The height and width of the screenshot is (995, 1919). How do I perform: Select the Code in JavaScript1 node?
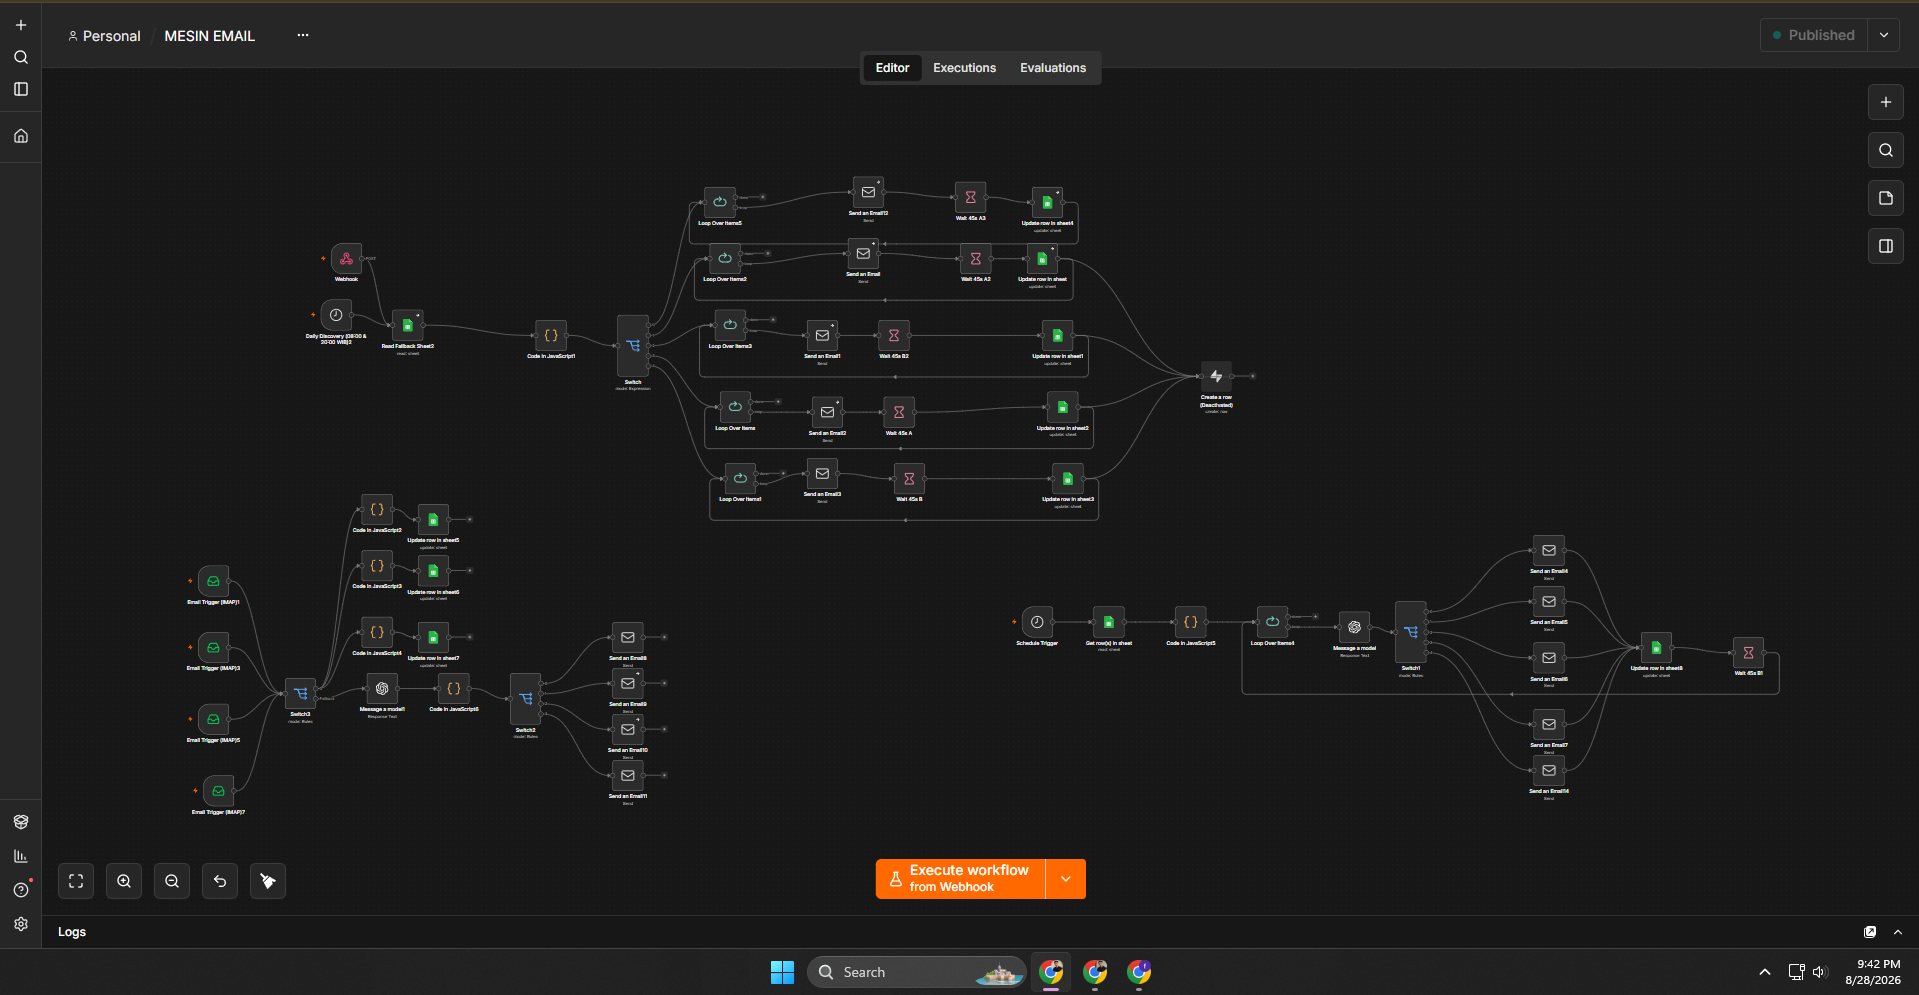click(x=551, y=336)
